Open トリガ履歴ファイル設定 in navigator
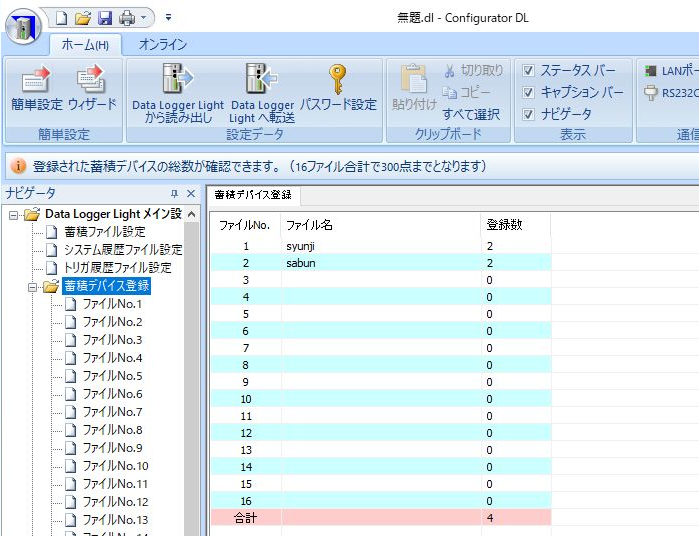Image resolution: width=700 pixels, height=536 pixels. (117, 268)
